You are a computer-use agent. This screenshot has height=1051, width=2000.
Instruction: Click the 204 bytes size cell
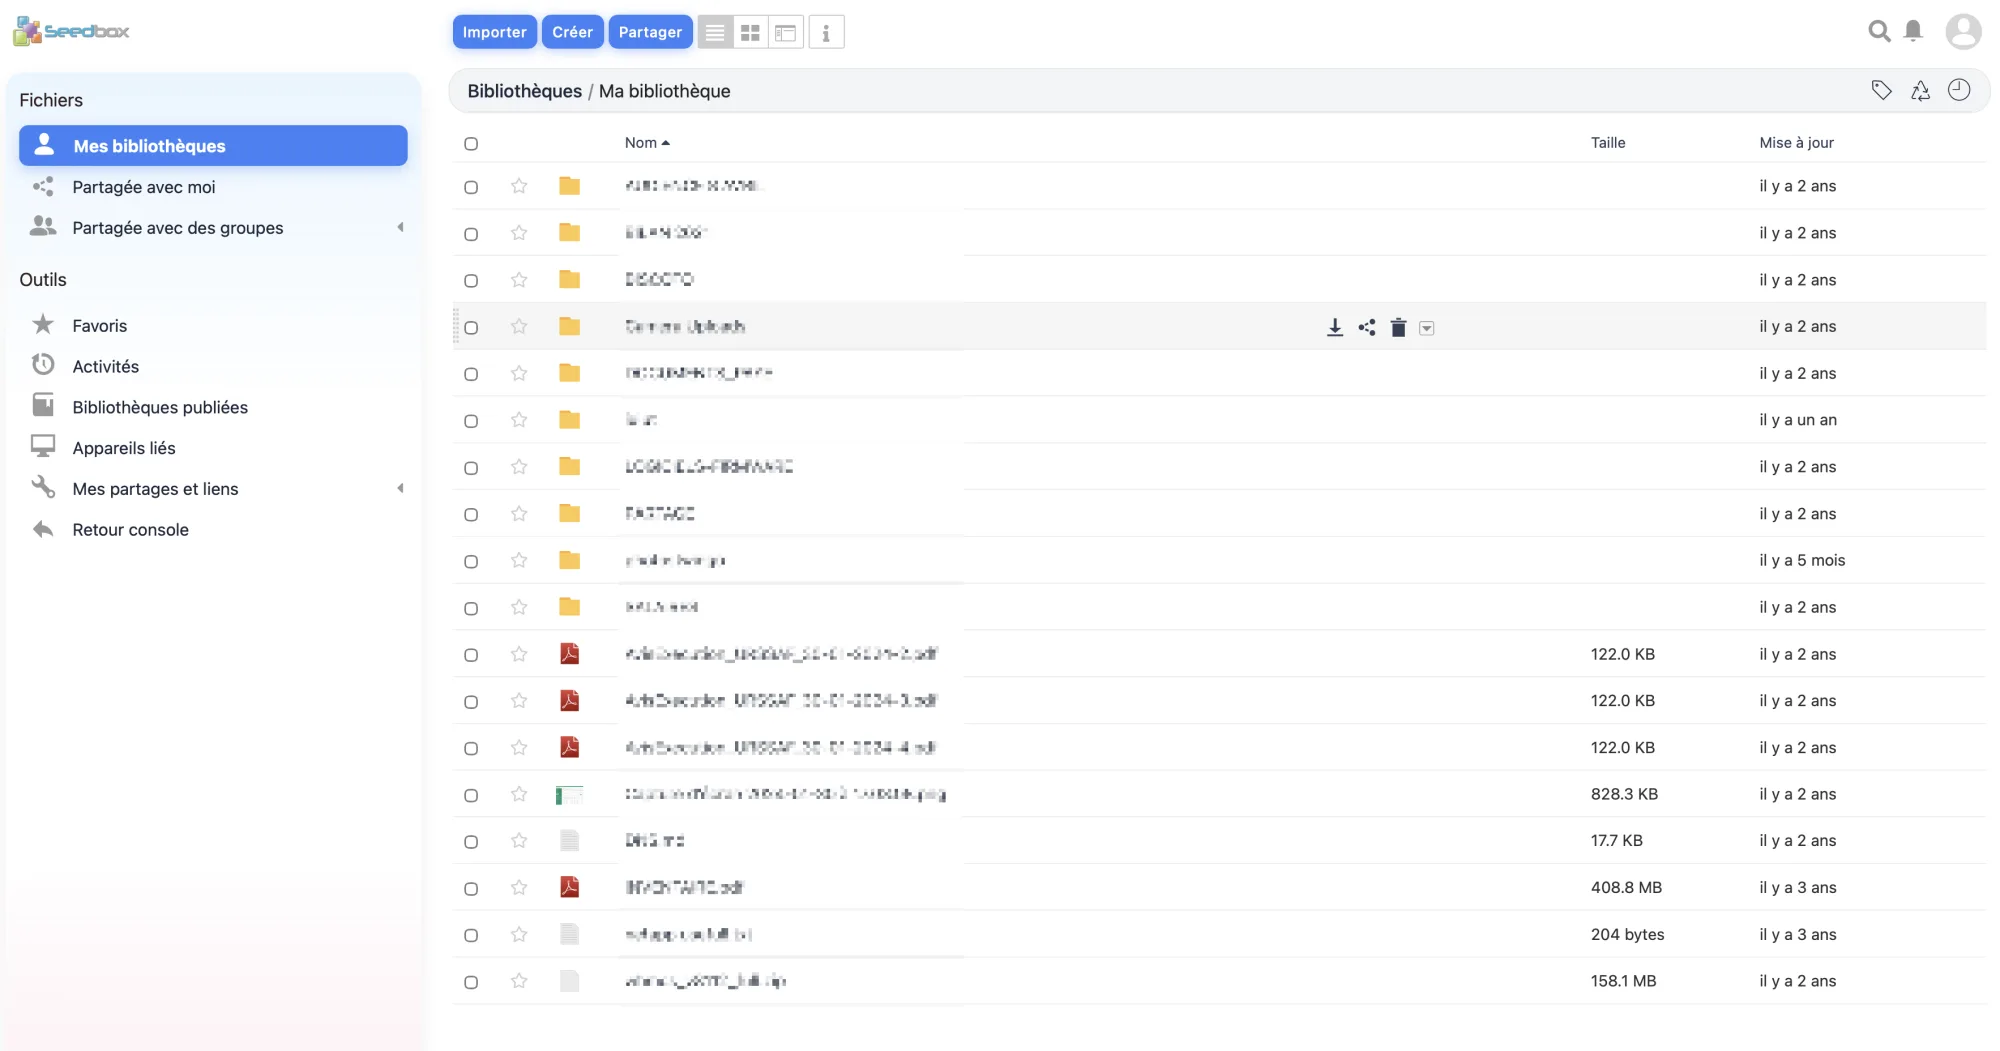coord(1627,934)
